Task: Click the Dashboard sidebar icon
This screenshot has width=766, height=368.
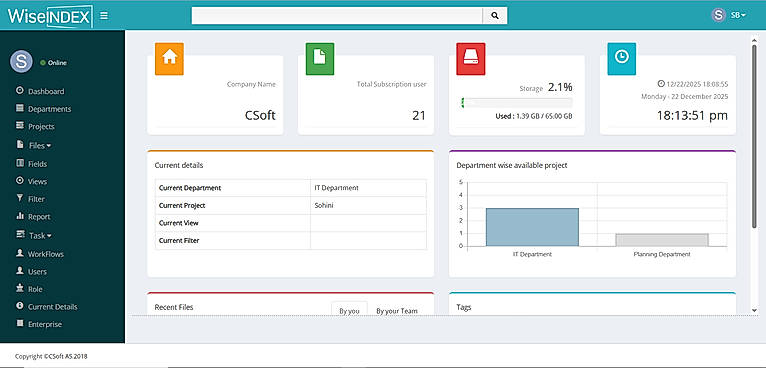Action: 20,91
